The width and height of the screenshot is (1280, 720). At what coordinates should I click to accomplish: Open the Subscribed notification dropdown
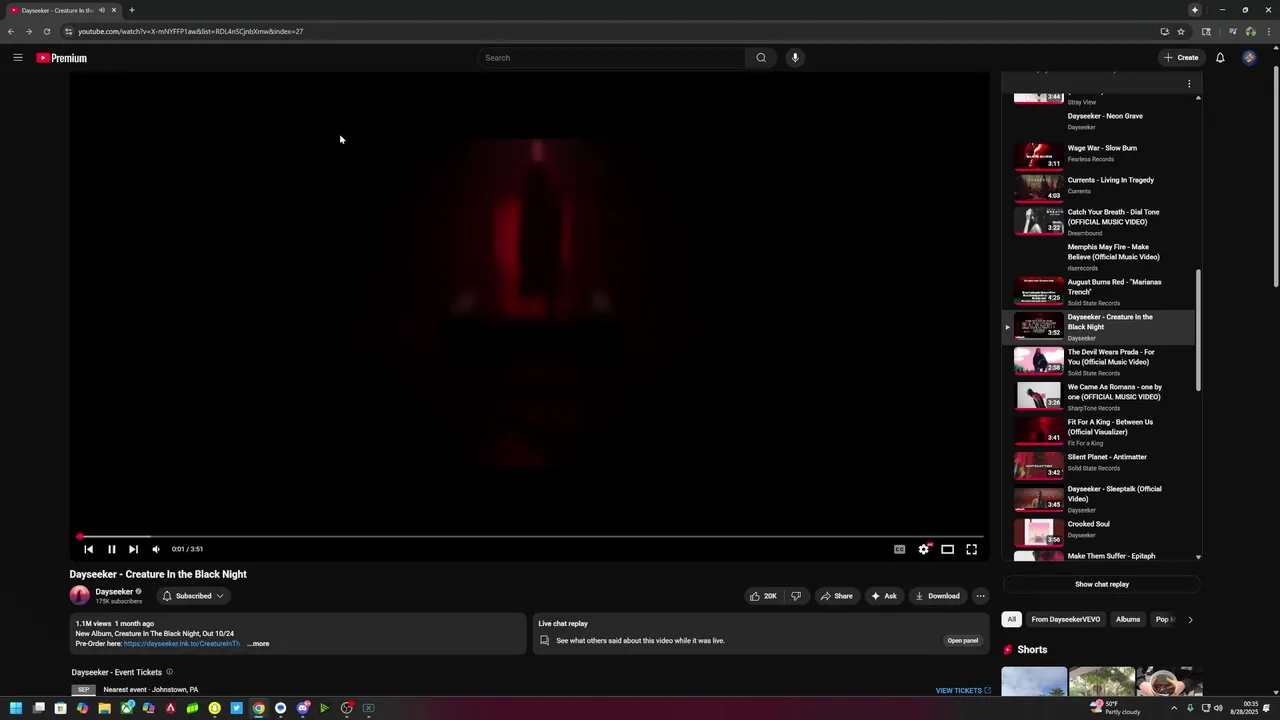pos(192,596)
